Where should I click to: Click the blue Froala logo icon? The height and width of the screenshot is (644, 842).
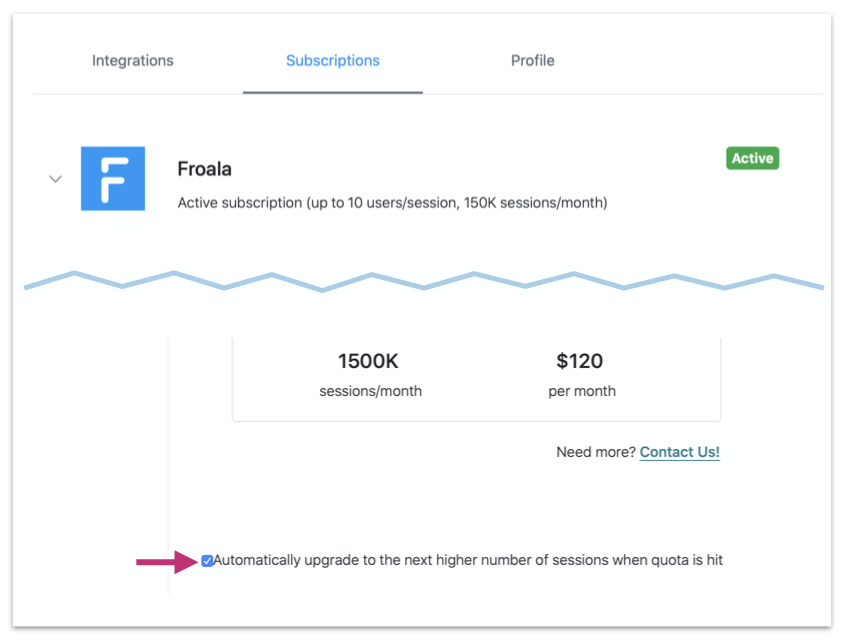click(113, 179)
